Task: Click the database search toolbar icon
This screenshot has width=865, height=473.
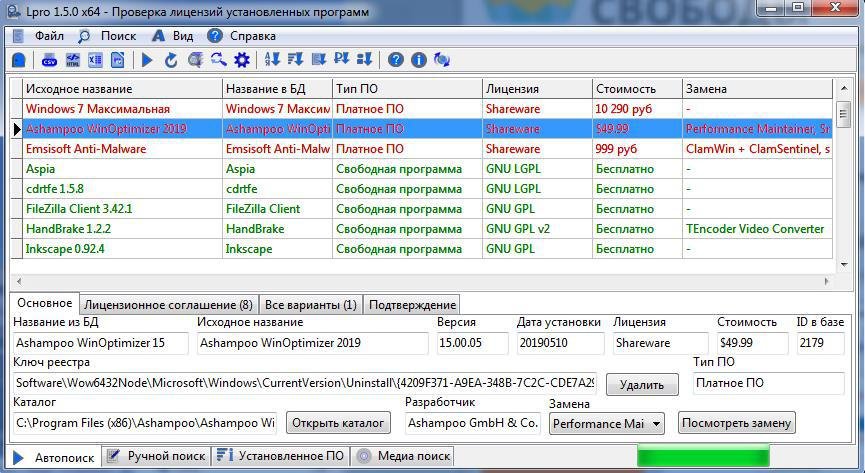Action: coord(195,60)
